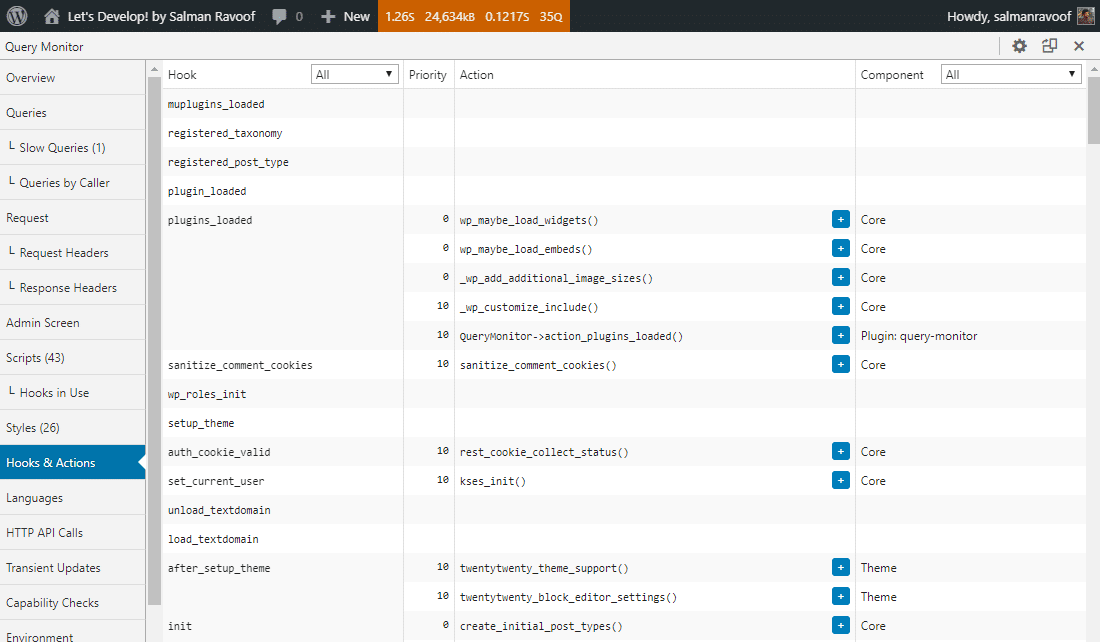
Task: Expand QueryMonitor->action_plugins_loaded details
Action: pos(840,335)
